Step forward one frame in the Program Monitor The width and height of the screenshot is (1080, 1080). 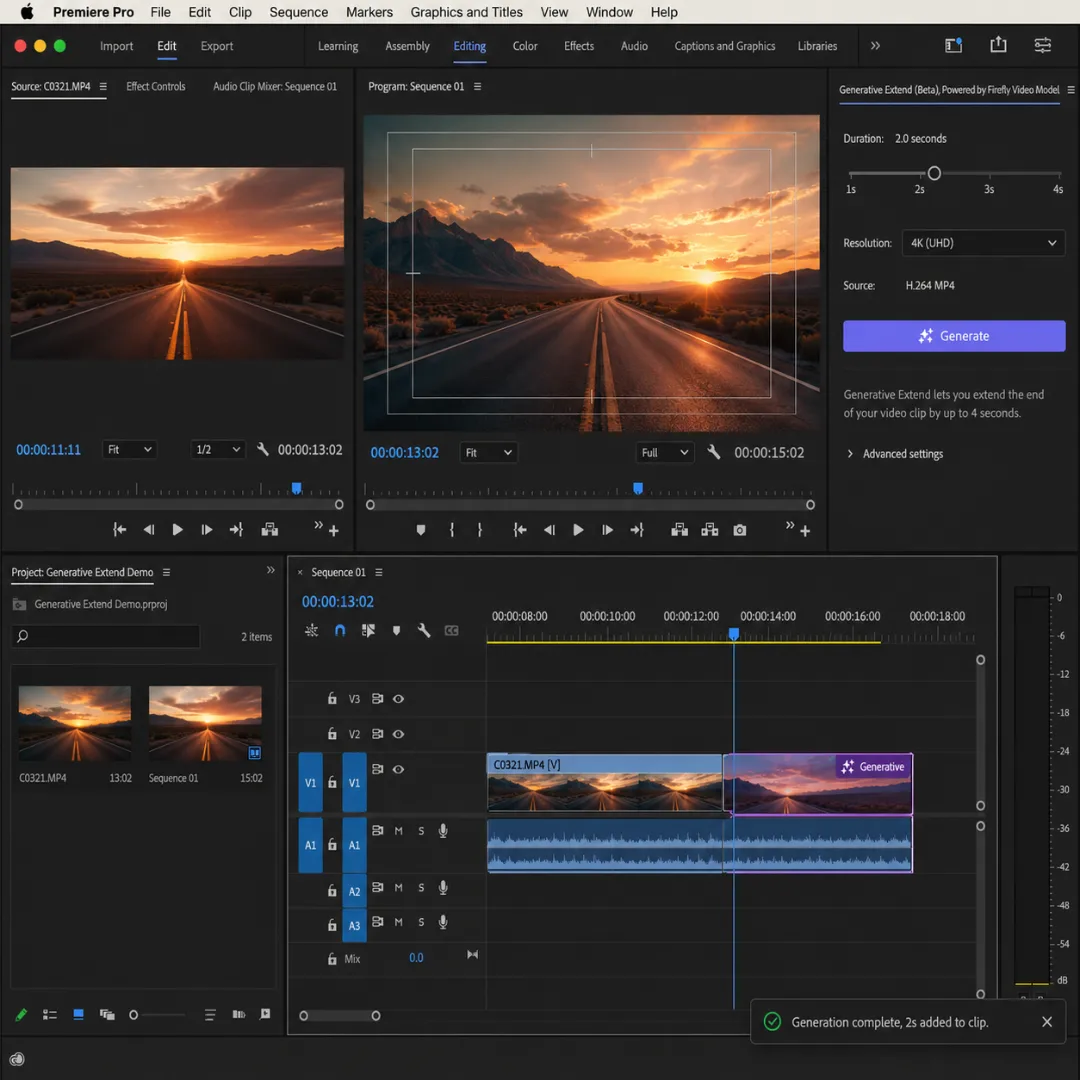pos(607,530)
